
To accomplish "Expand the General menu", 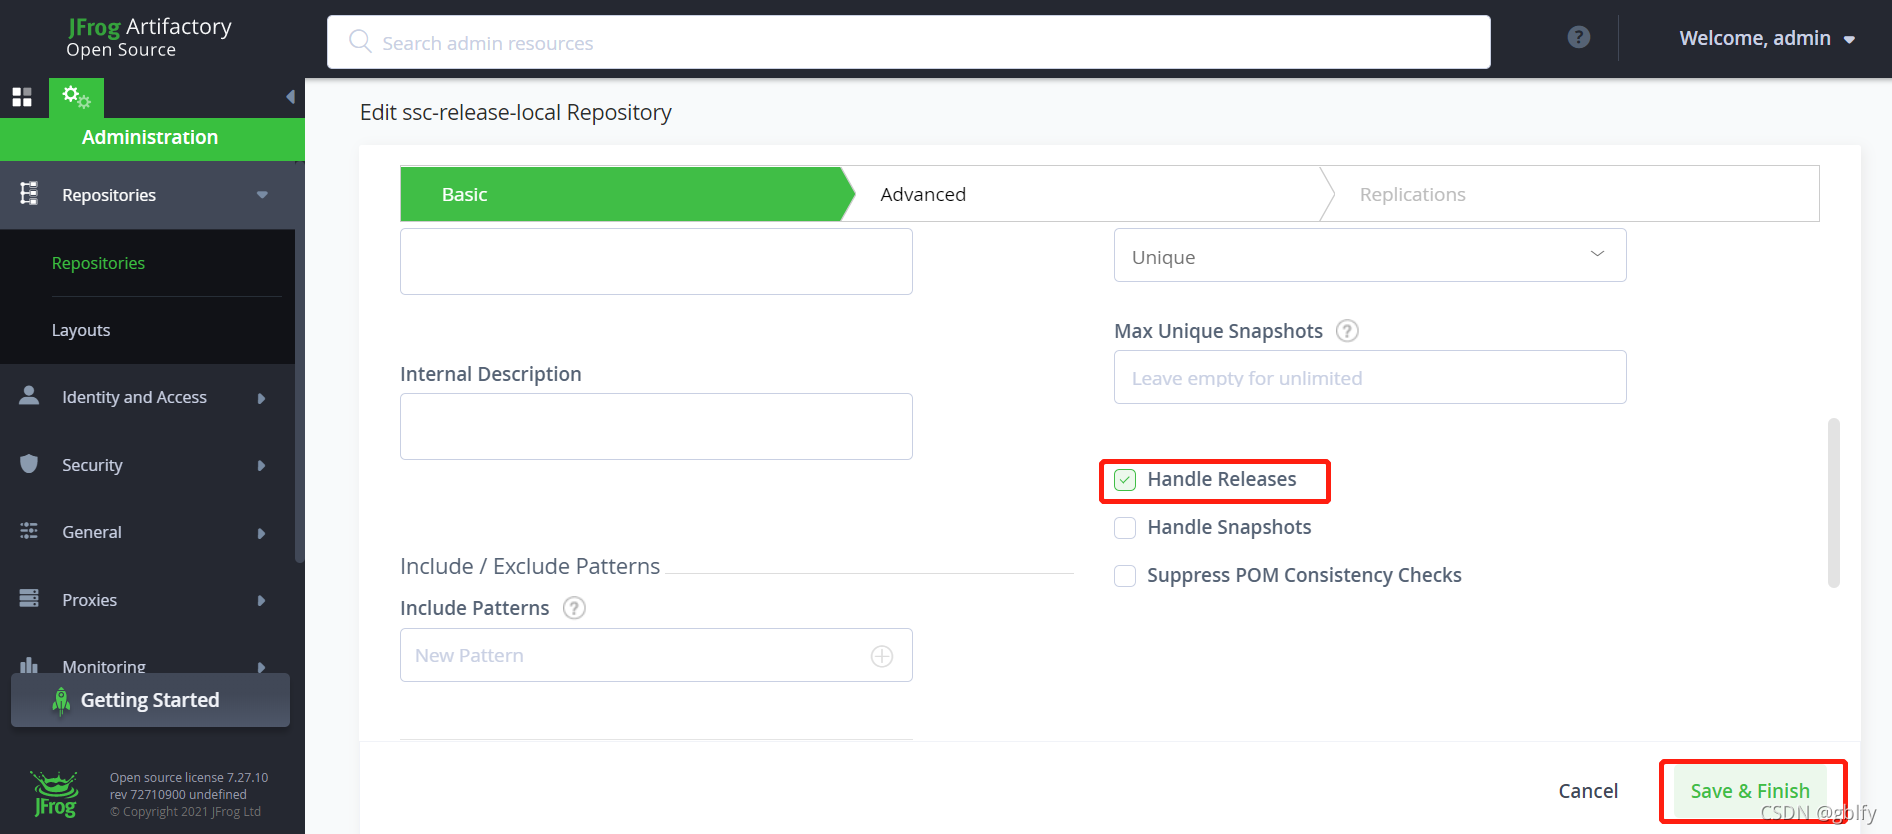I will pyautogui.click(x=262, y=533).
